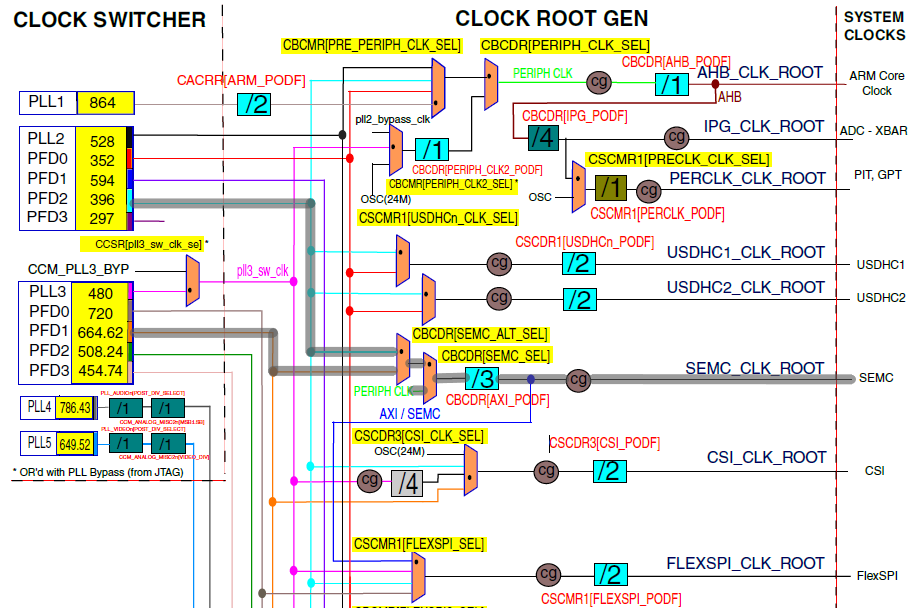Click the AXI / SEMC blue label
This screenshot has height=608, width=921.
[x=409, y=414]
